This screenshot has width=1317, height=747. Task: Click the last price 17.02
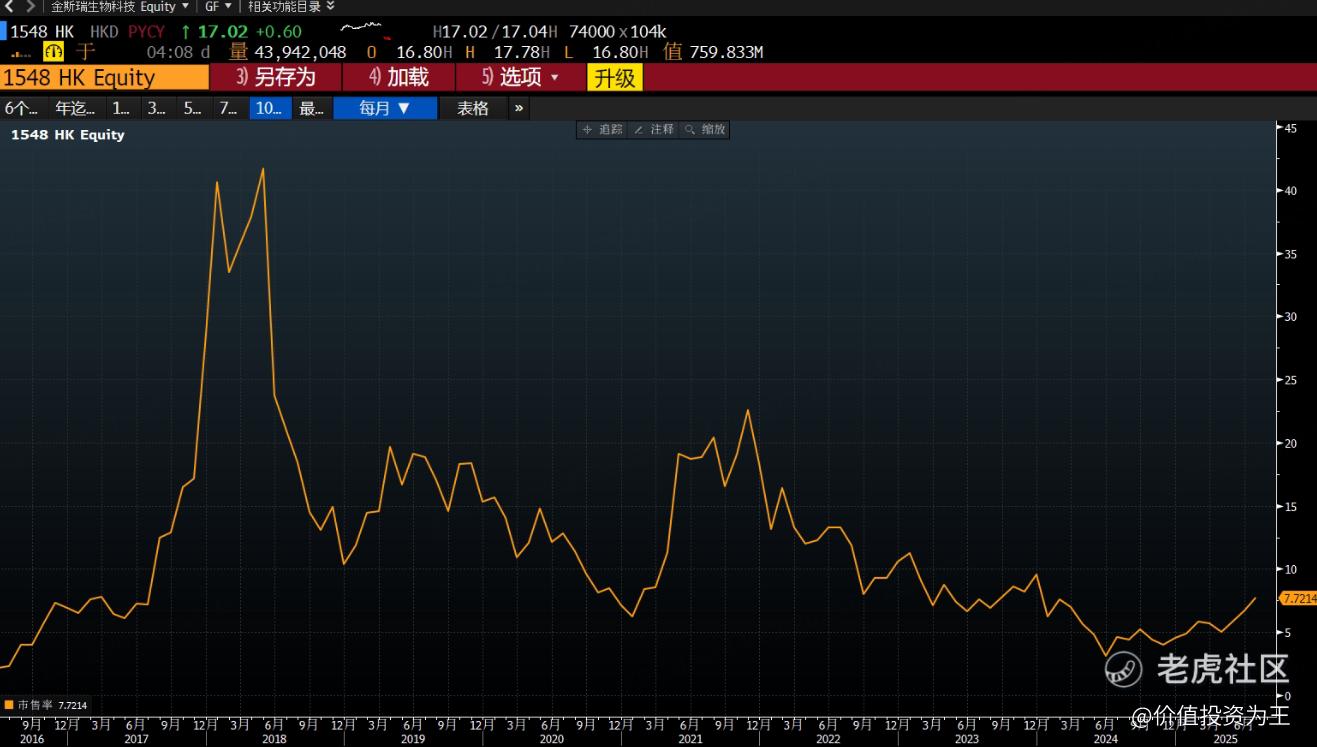(x=222, y=31)
